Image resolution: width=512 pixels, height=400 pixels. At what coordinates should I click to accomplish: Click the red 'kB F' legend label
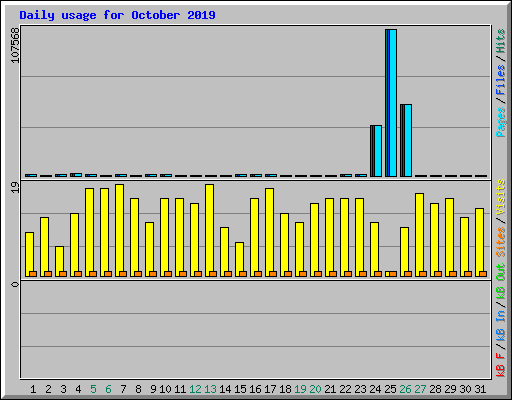click(501, 365)
